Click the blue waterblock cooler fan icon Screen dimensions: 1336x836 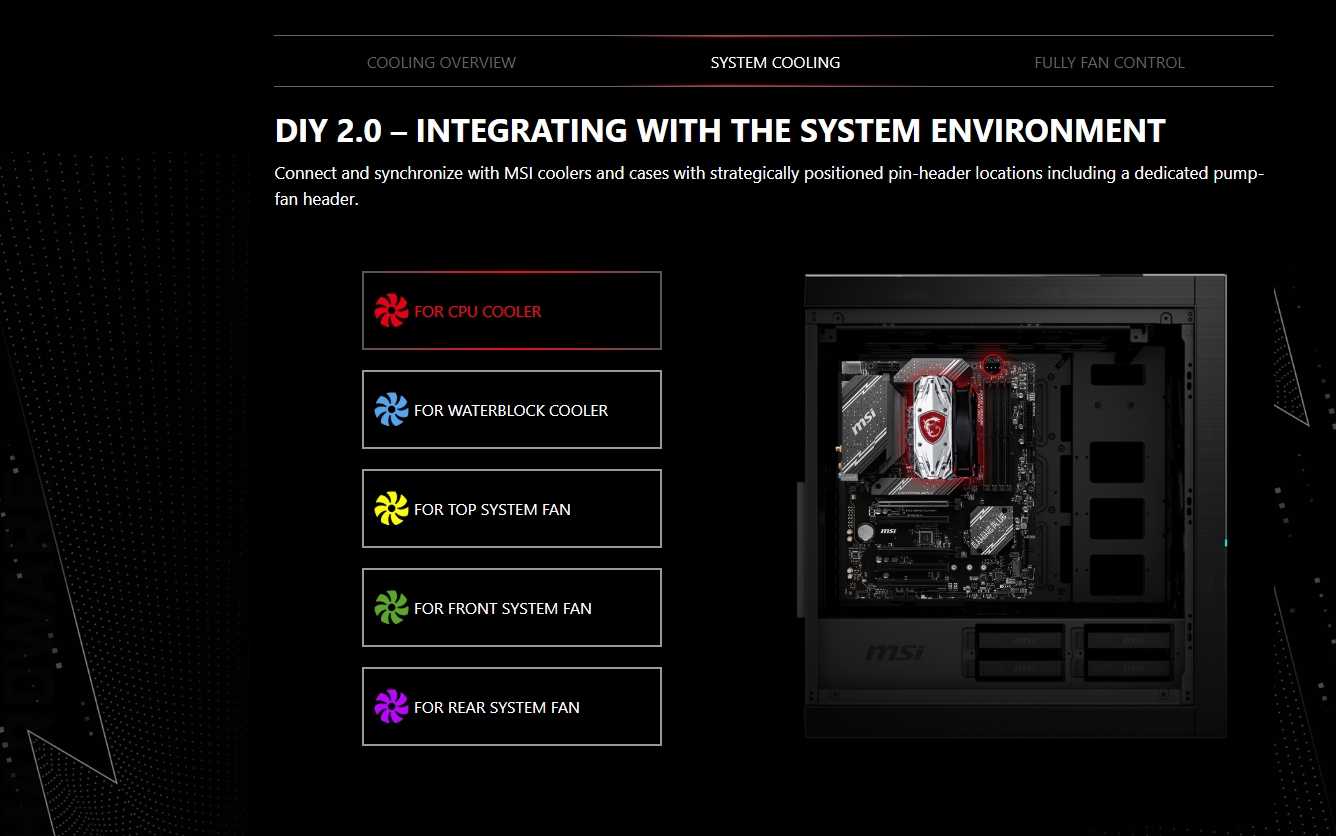[x=391, y=410]
